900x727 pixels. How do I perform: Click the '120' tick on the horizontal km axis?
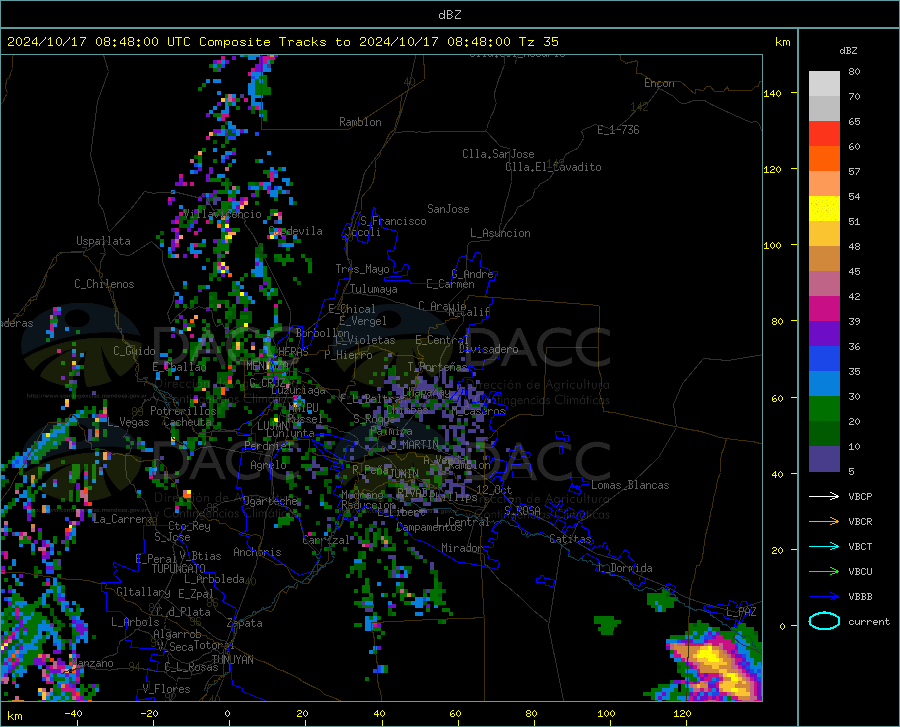click(x=682, y=713)
